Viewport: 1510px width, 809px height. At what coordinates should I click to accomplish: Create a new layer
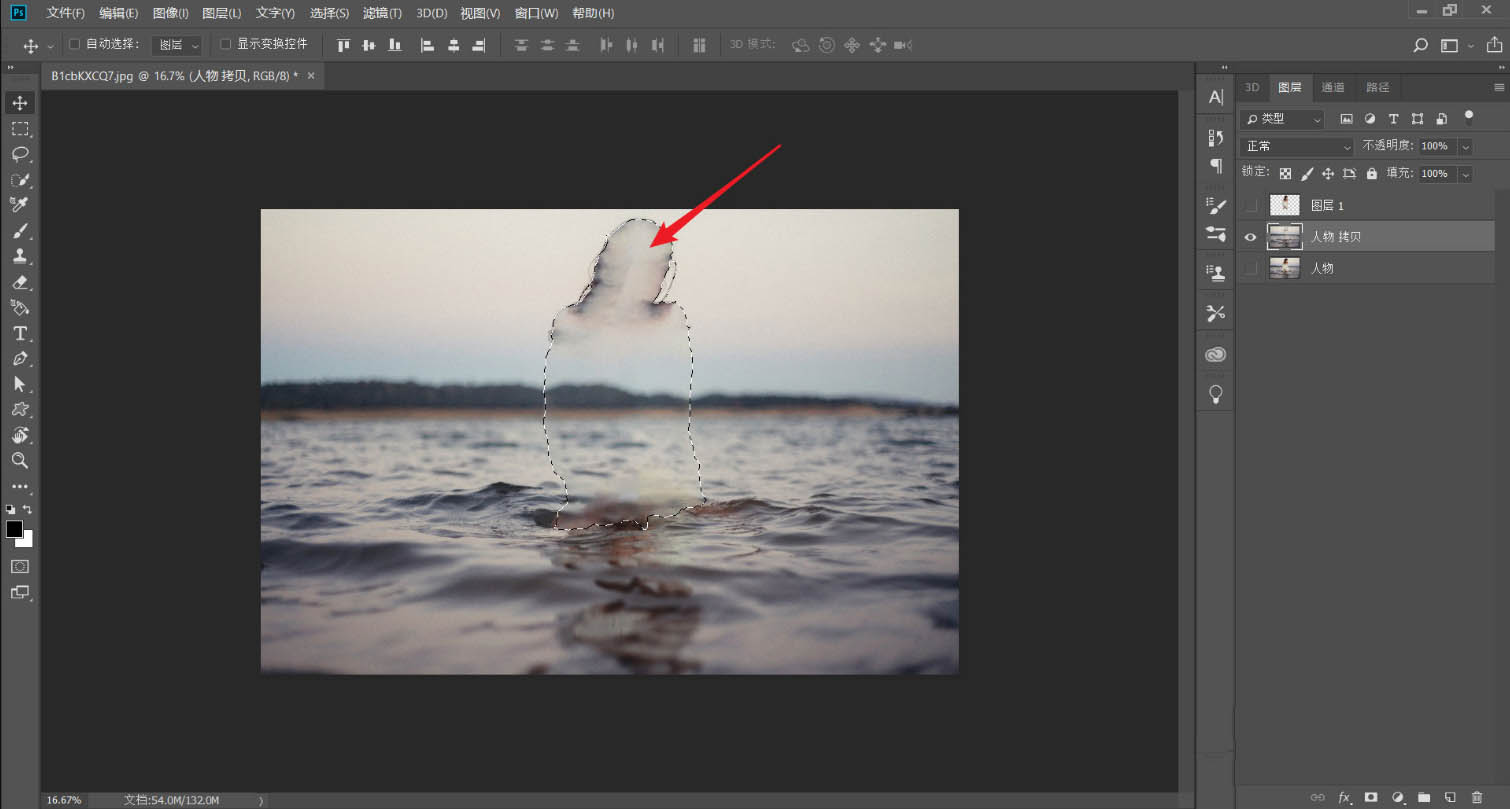[1450, 797]
